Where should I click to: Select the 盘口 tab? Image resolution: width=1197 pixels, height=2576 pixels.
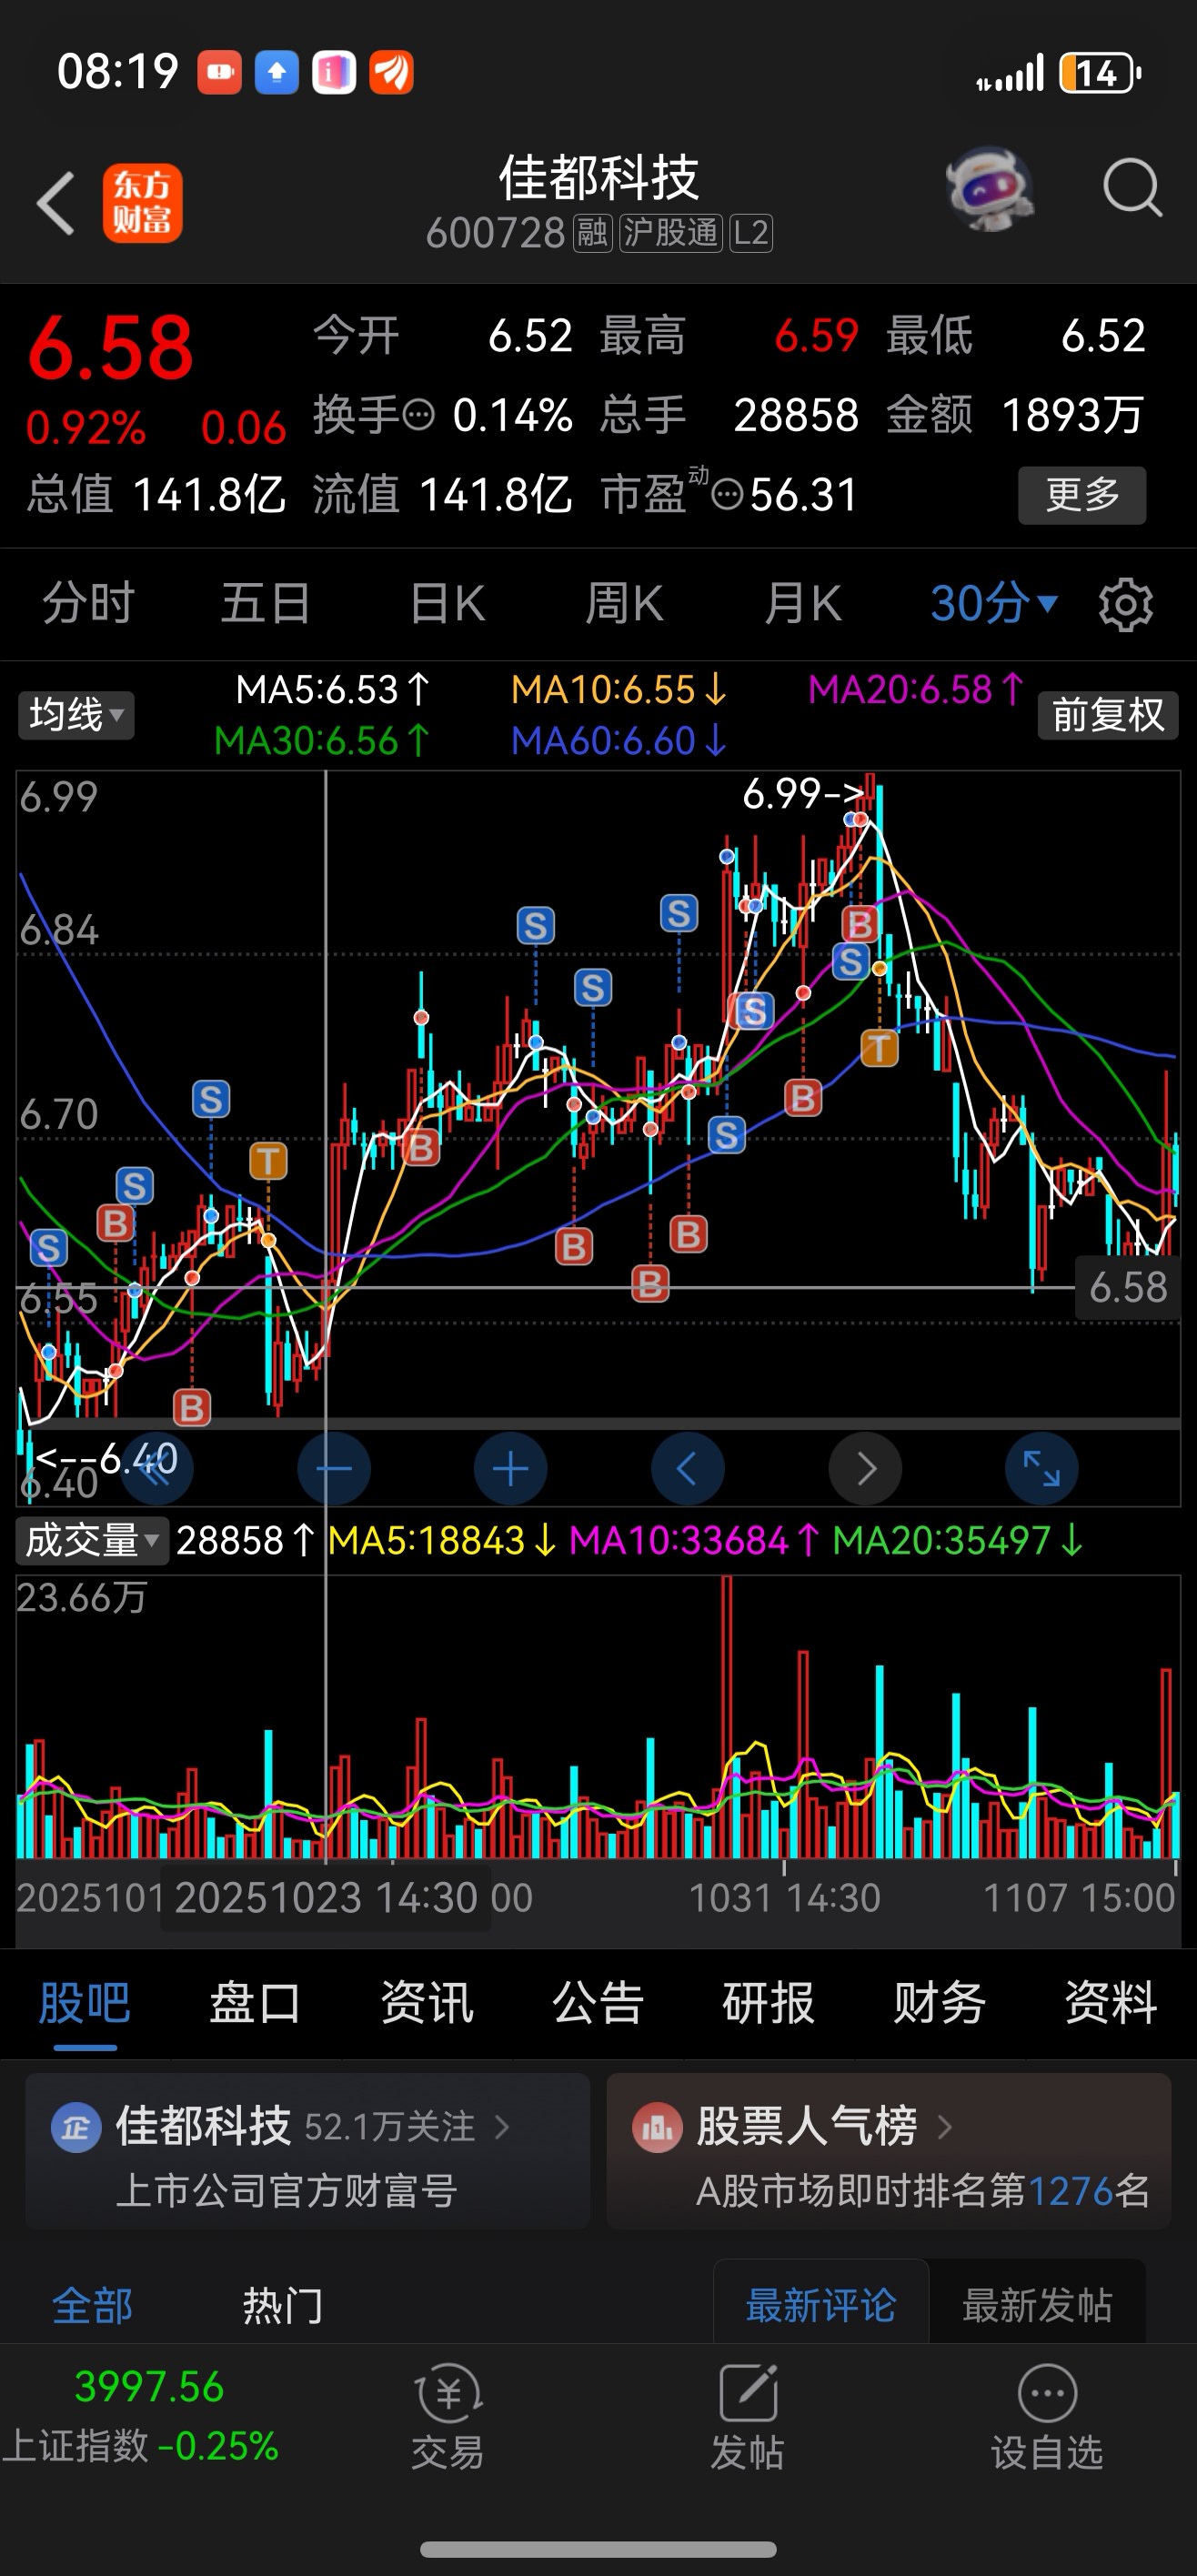point(256,2004)
